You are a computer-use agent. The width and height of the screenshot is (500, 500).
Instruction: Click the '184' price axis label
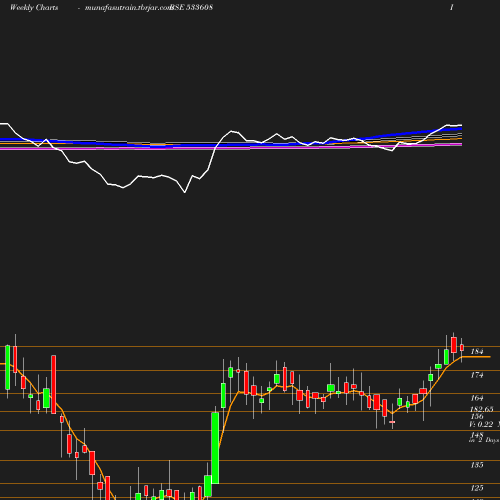(x=477, y=352)
